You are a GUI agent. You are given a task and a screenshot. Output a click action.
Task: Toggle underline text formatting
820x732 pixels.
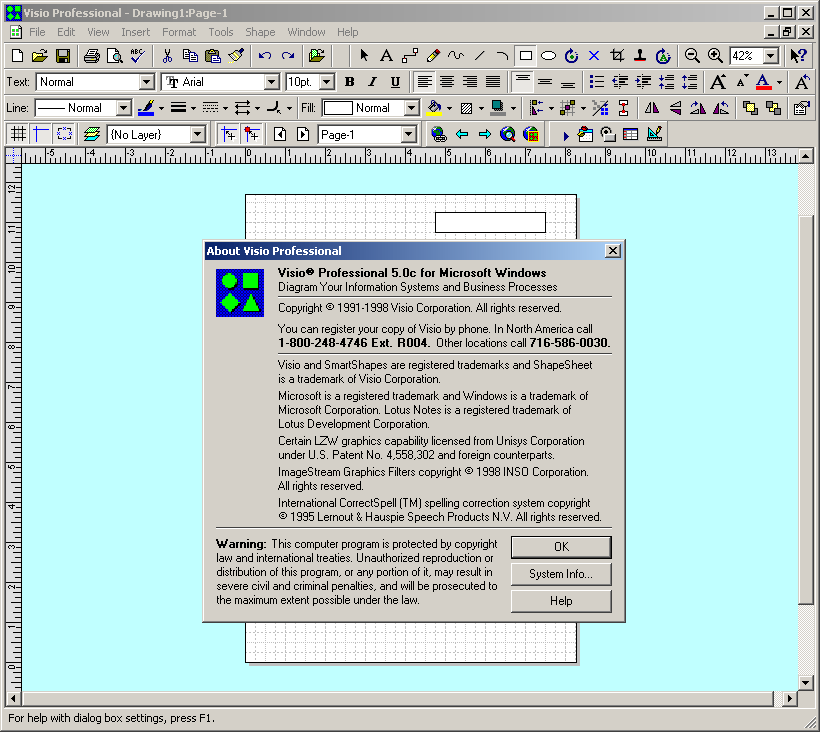point(395,82)
